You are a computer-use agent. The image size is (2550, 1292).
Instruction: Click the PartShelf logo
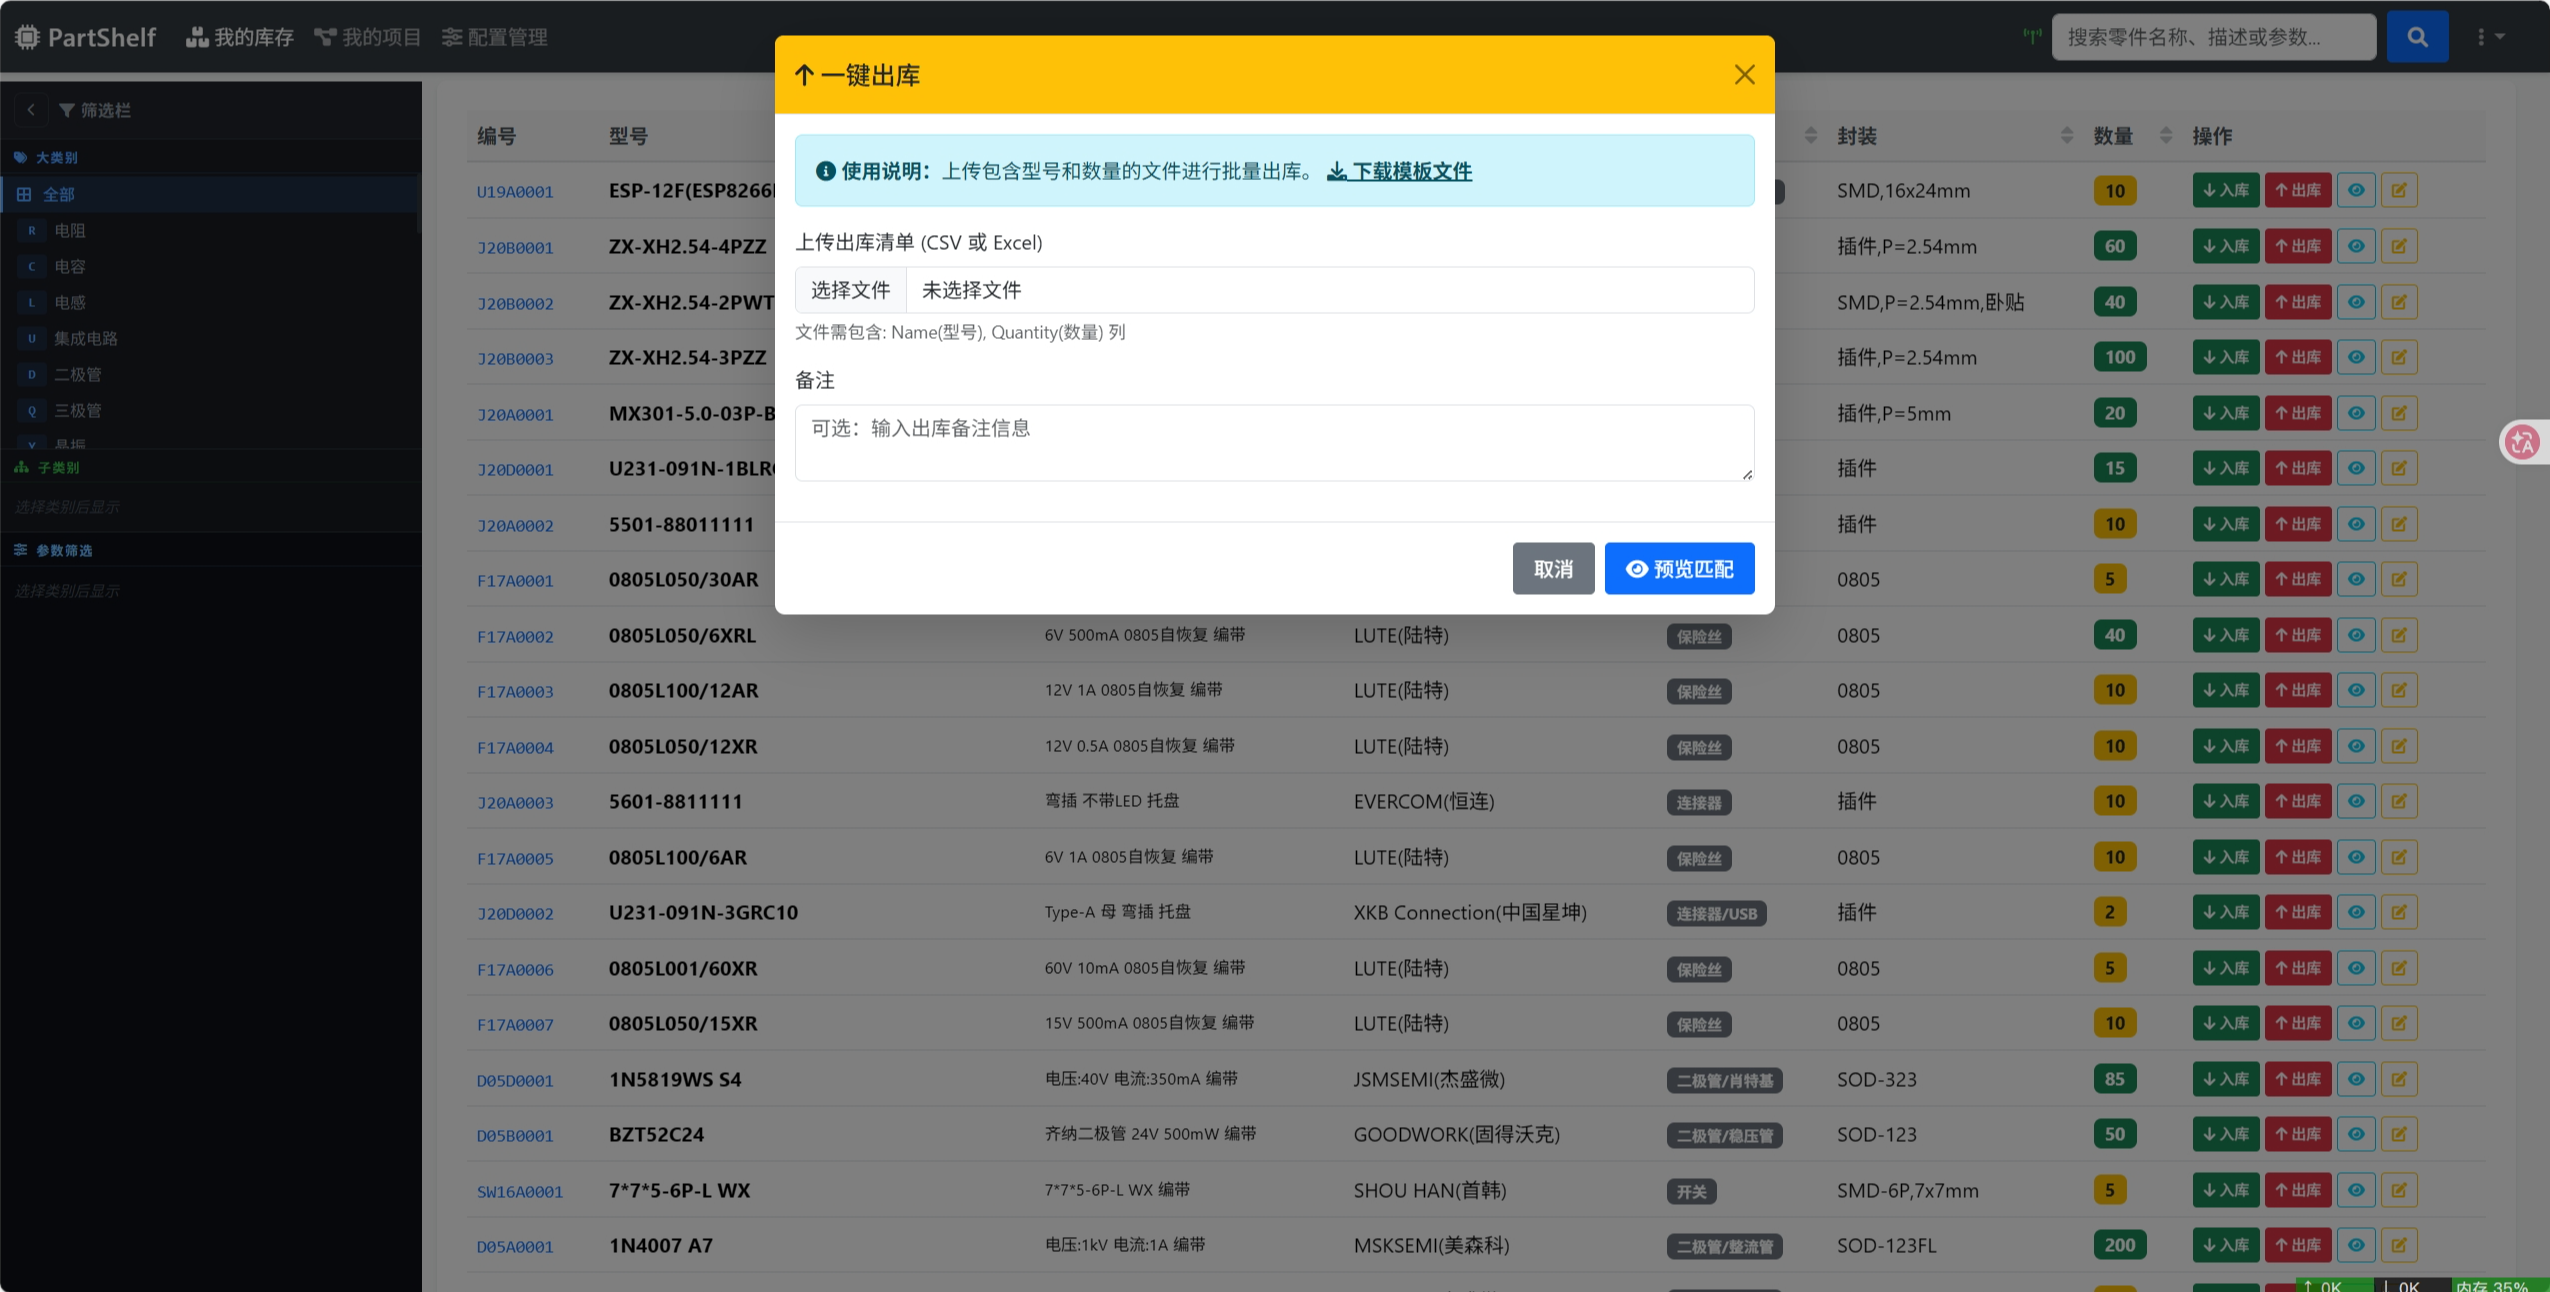(86, 37)
